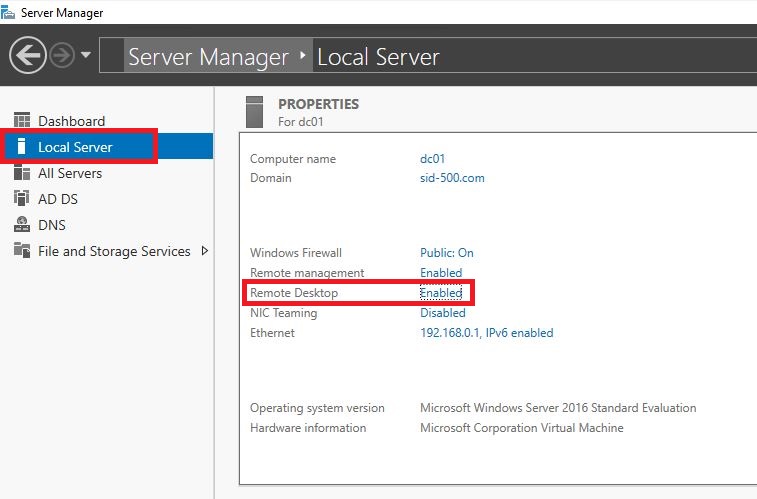This screenshot has height=499, width=757.
Task: Open Ethernet 192.168.0.1 IPv6 enabled link
Action: pyautogui.click(x=486, y=333)
